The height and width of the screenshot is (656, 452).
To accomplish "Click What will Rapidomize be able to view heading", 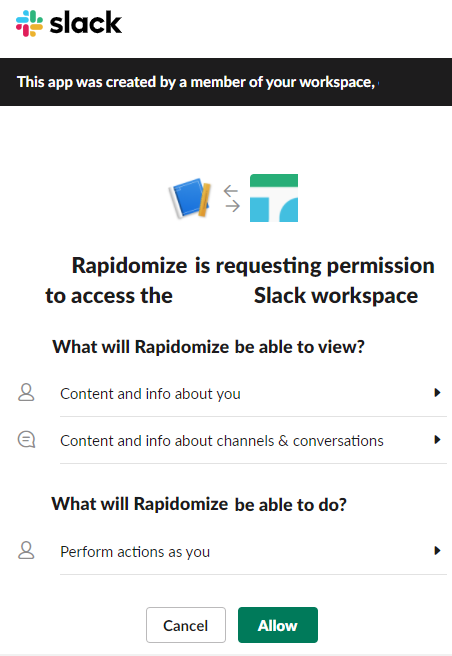I will 208,347.
